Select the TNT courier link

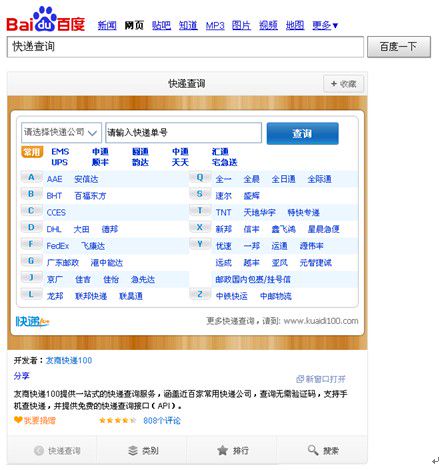223,213
